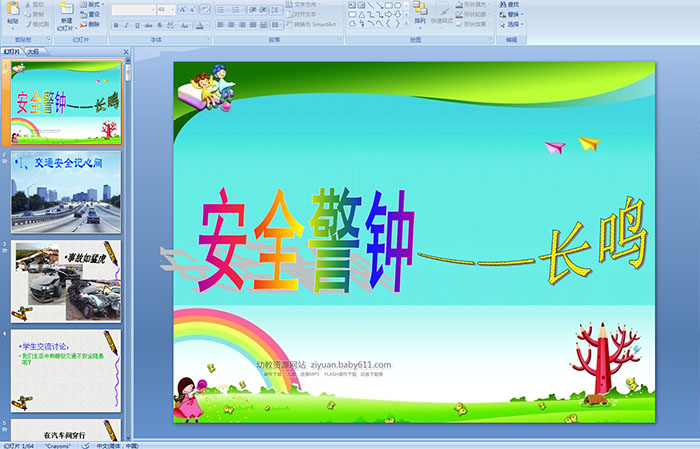Click the Decrease Indent icon
Viewport: 700px width, 449px height.
(252, 9)
